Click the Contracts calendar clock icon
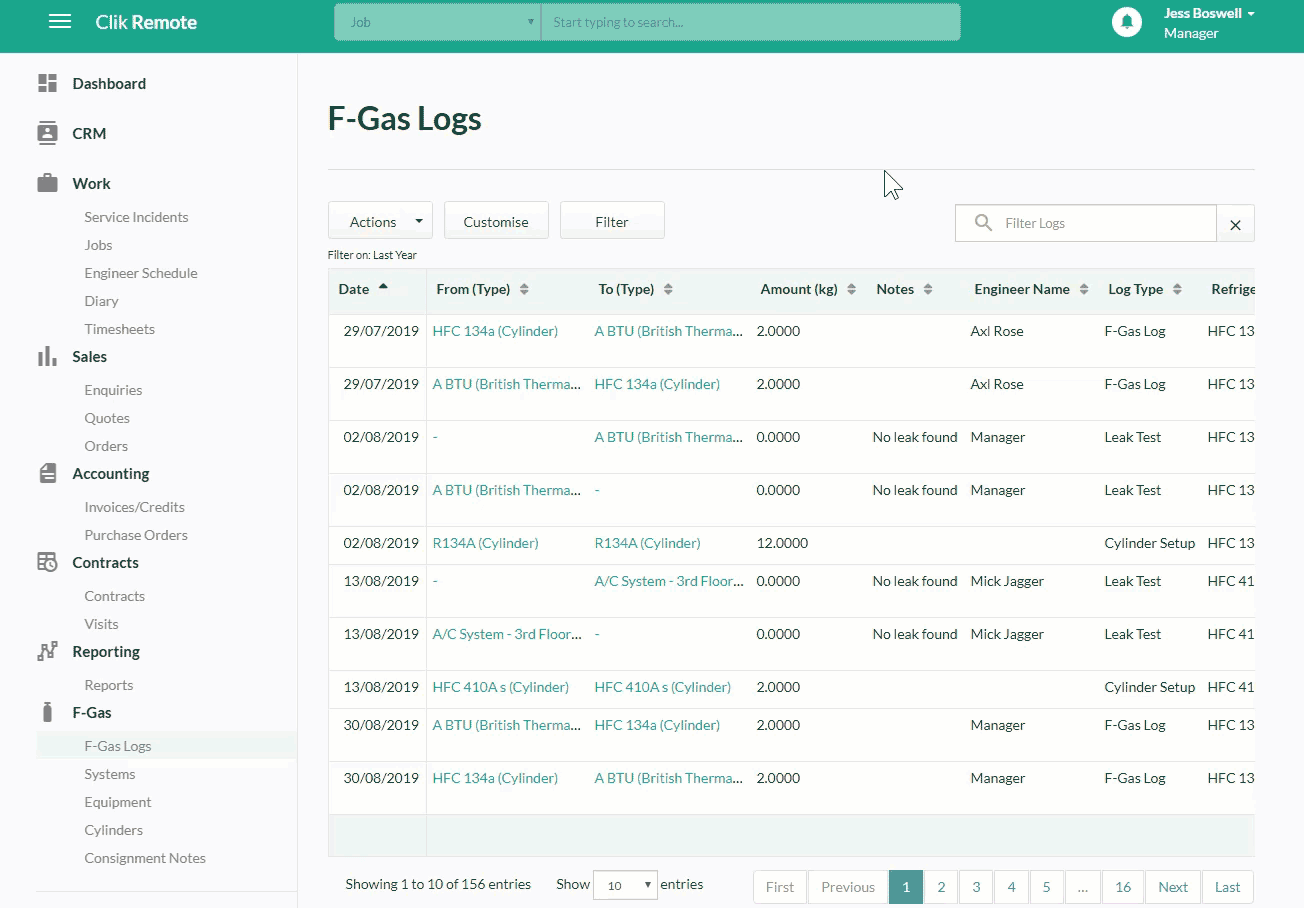 [47, 562]
